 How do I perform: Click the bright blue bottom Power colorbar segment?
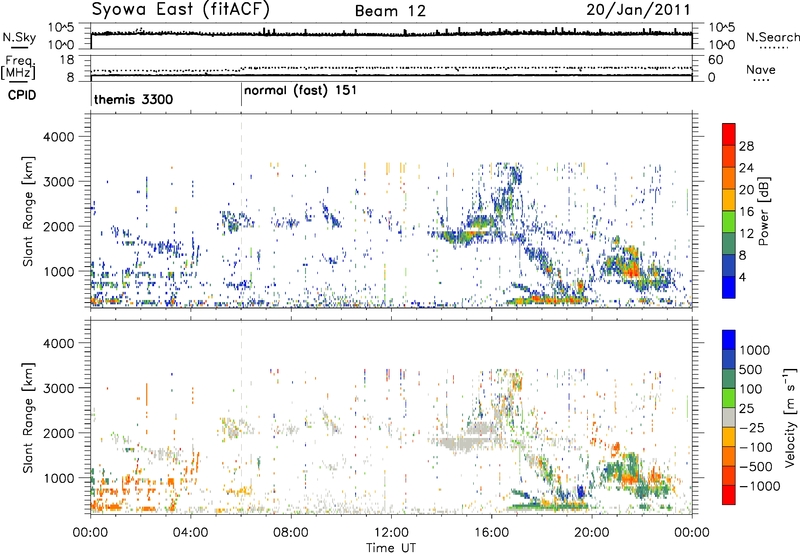coord(729,287)
